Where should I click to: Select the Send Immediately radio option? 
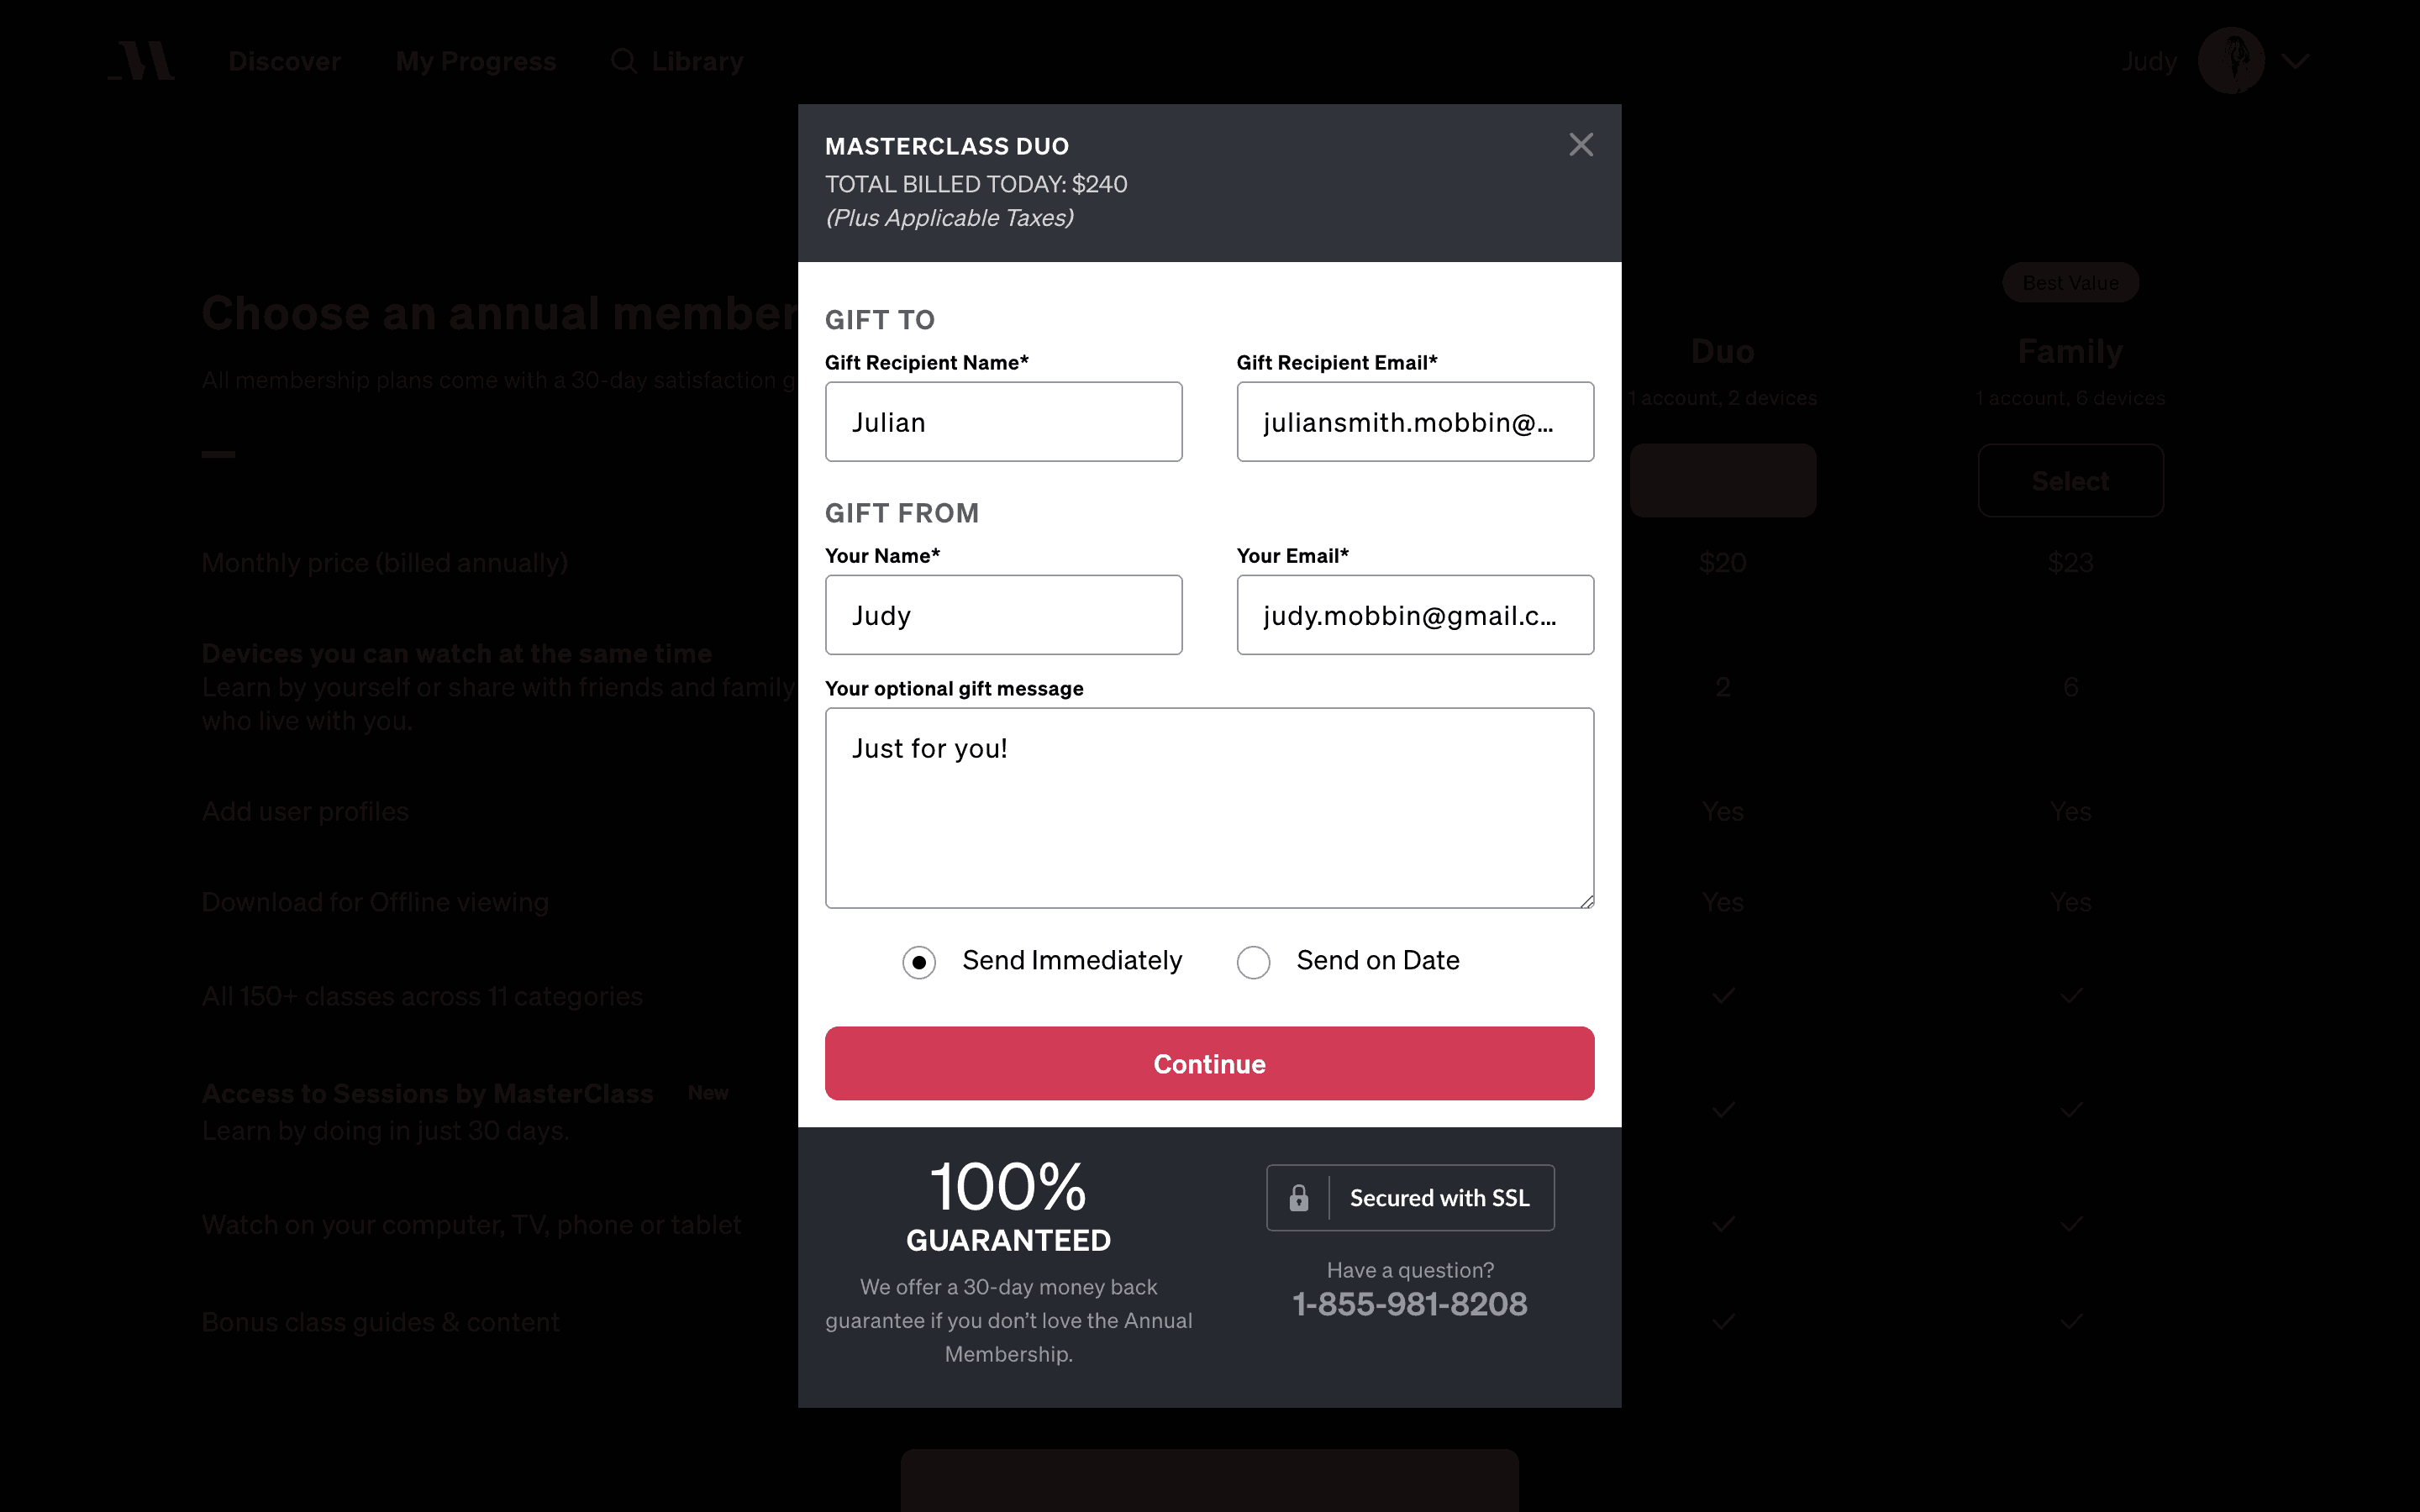[919, 962]
